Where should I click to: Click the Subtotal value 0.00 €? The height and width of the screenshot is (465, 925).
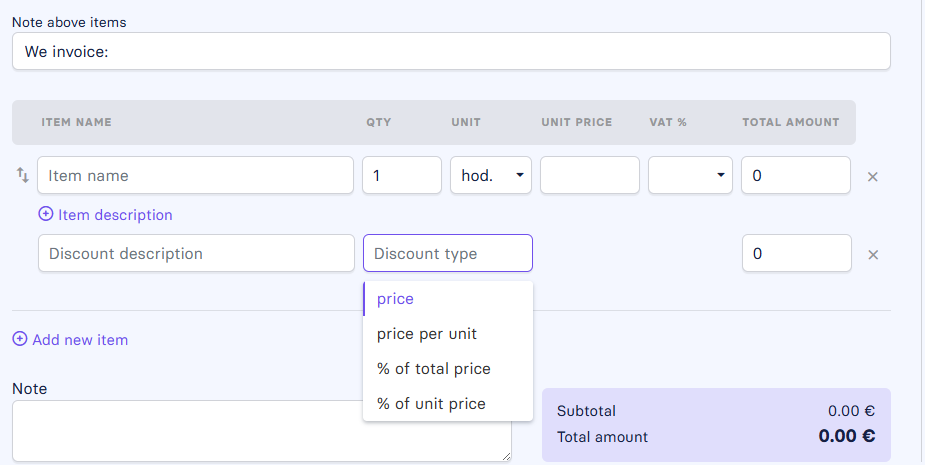(851, 411)
